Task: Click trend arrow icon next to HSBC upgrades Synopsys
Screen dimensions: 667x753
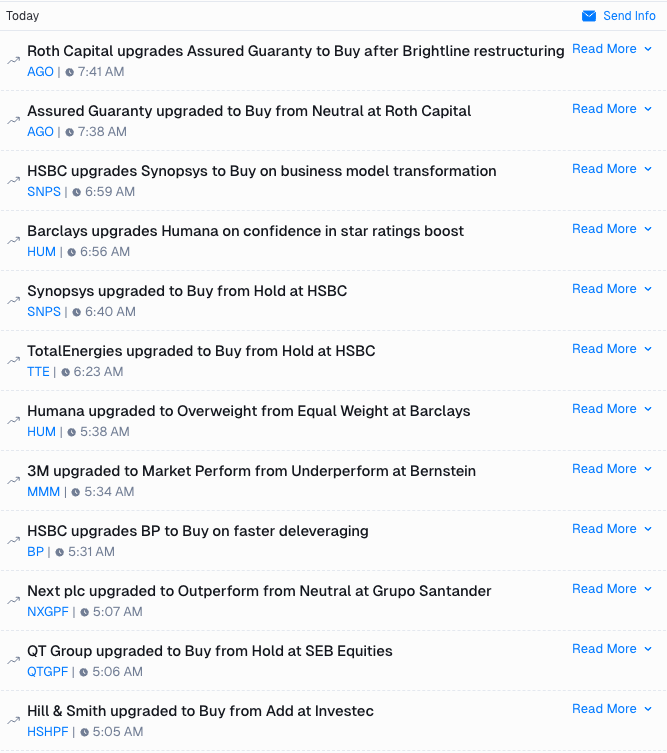Action: click(x=13, y=181)
